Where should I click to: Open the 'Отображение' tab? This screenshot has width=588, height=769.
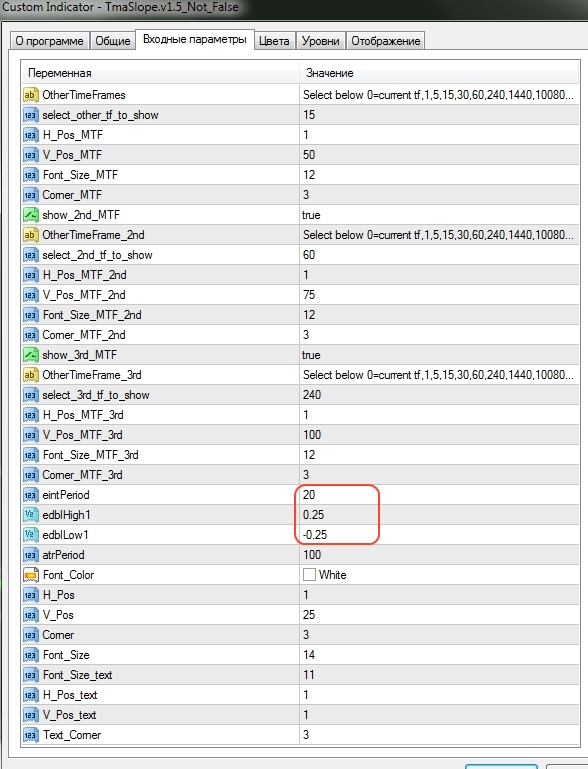click(x=385, y=41)
